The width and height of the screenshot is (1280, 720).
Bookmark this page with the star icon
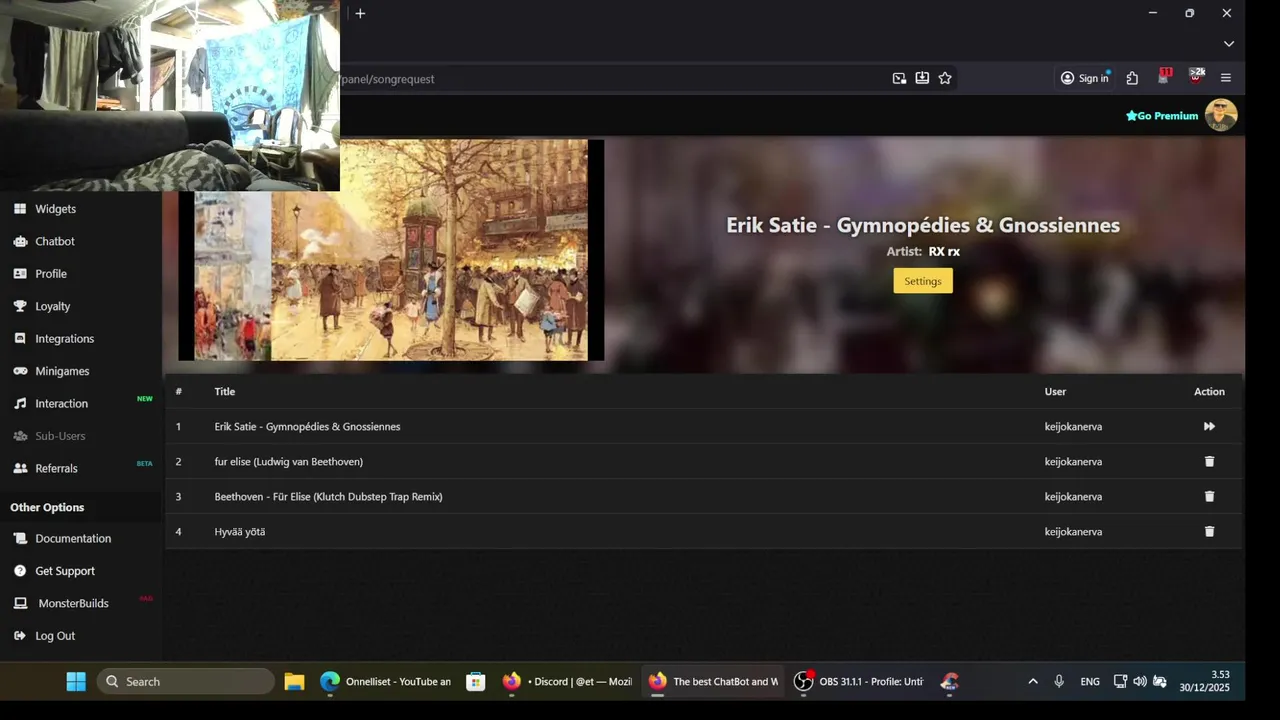945,78
